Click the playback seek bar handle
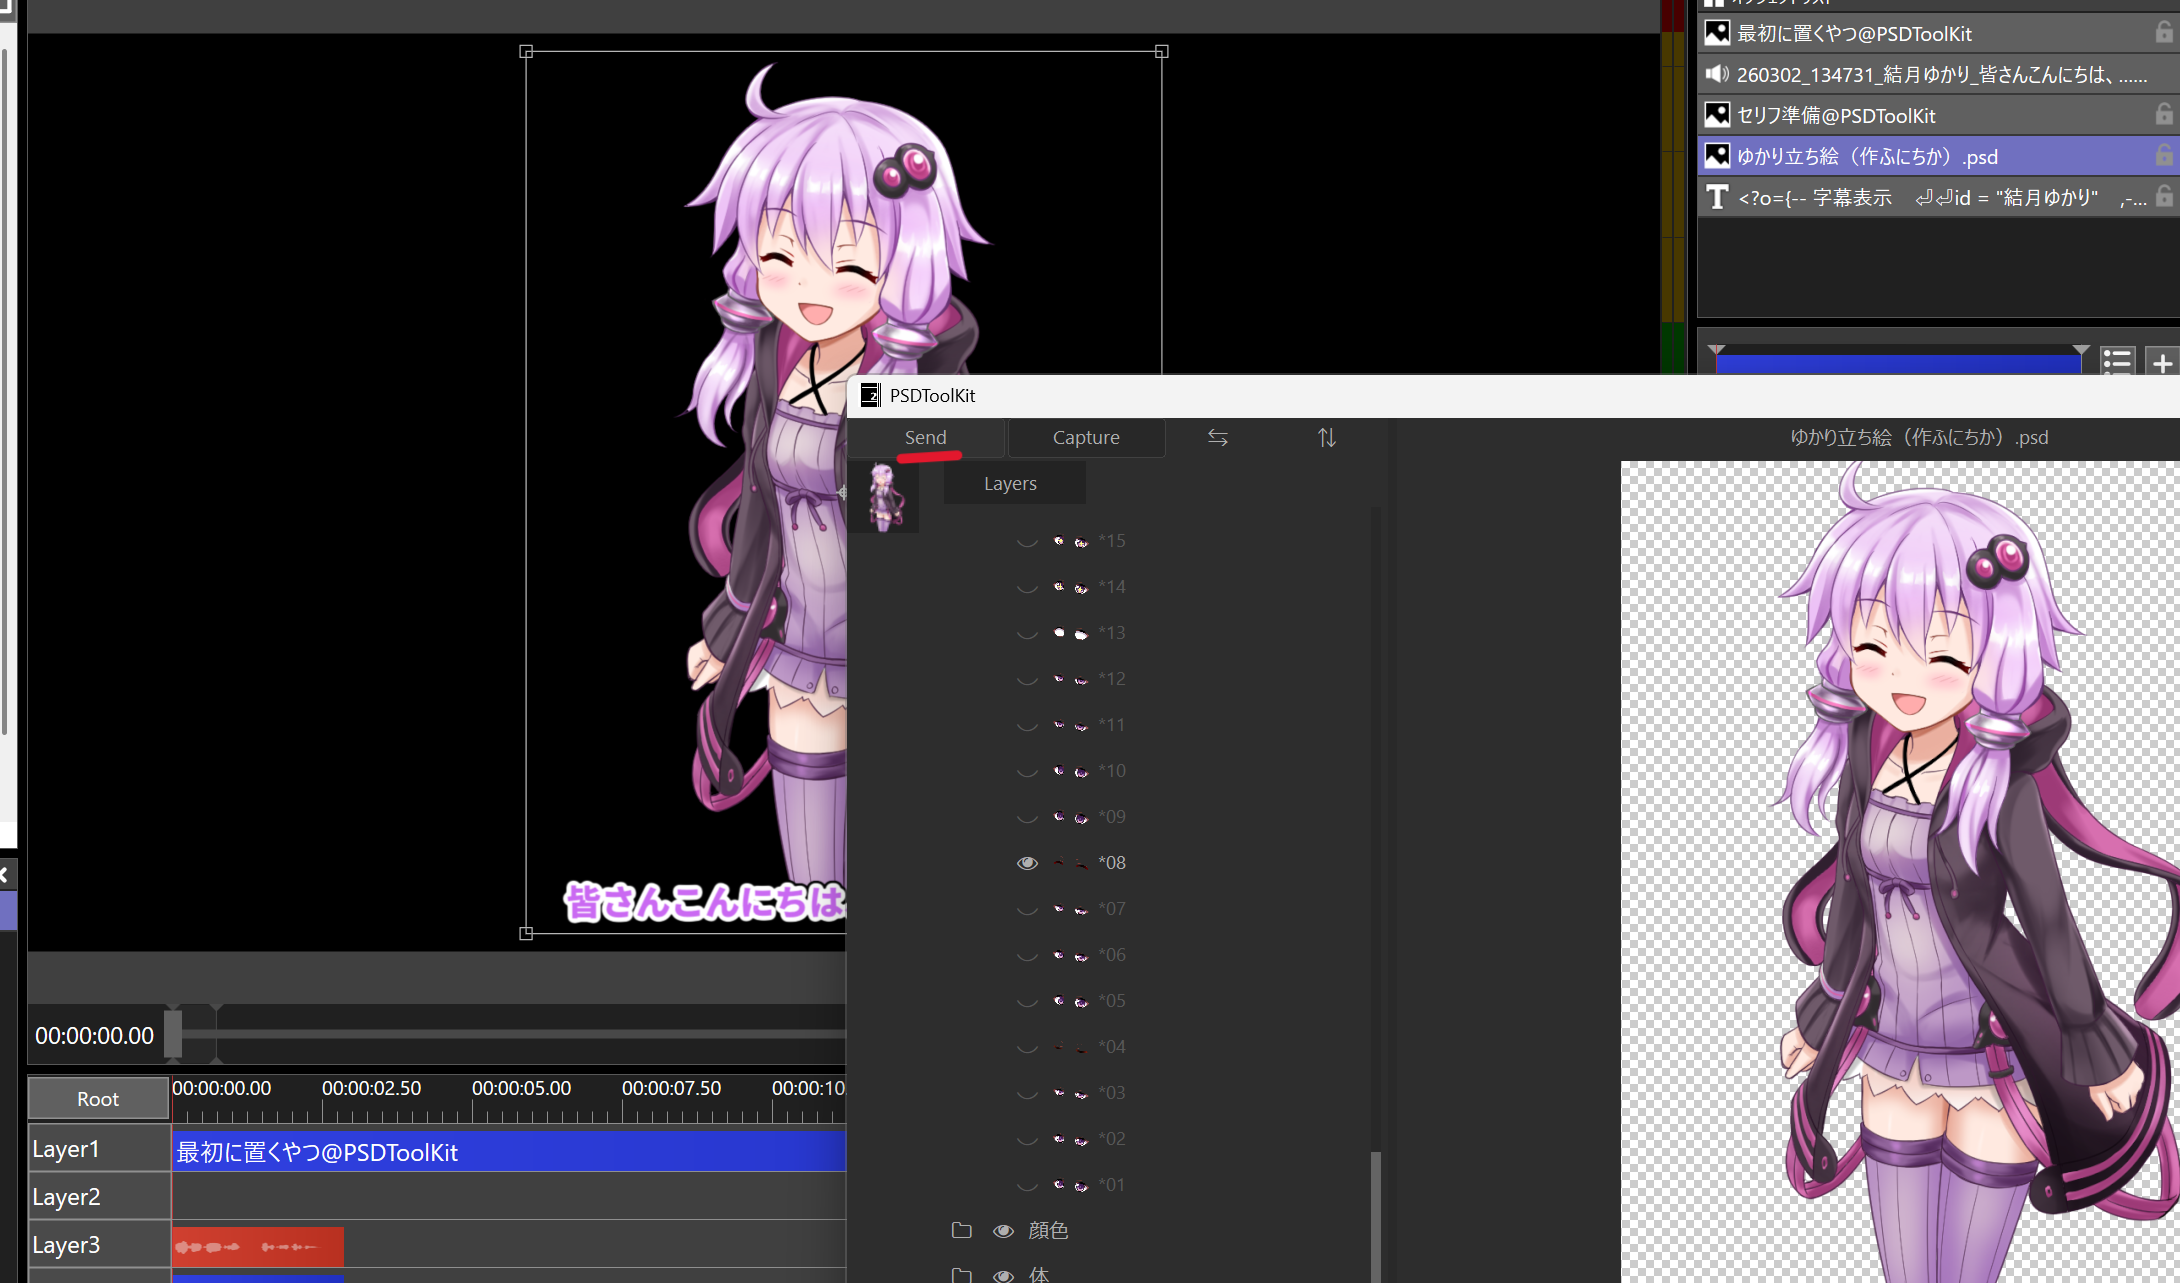 pyautogui.click(x=174, y=1033)
